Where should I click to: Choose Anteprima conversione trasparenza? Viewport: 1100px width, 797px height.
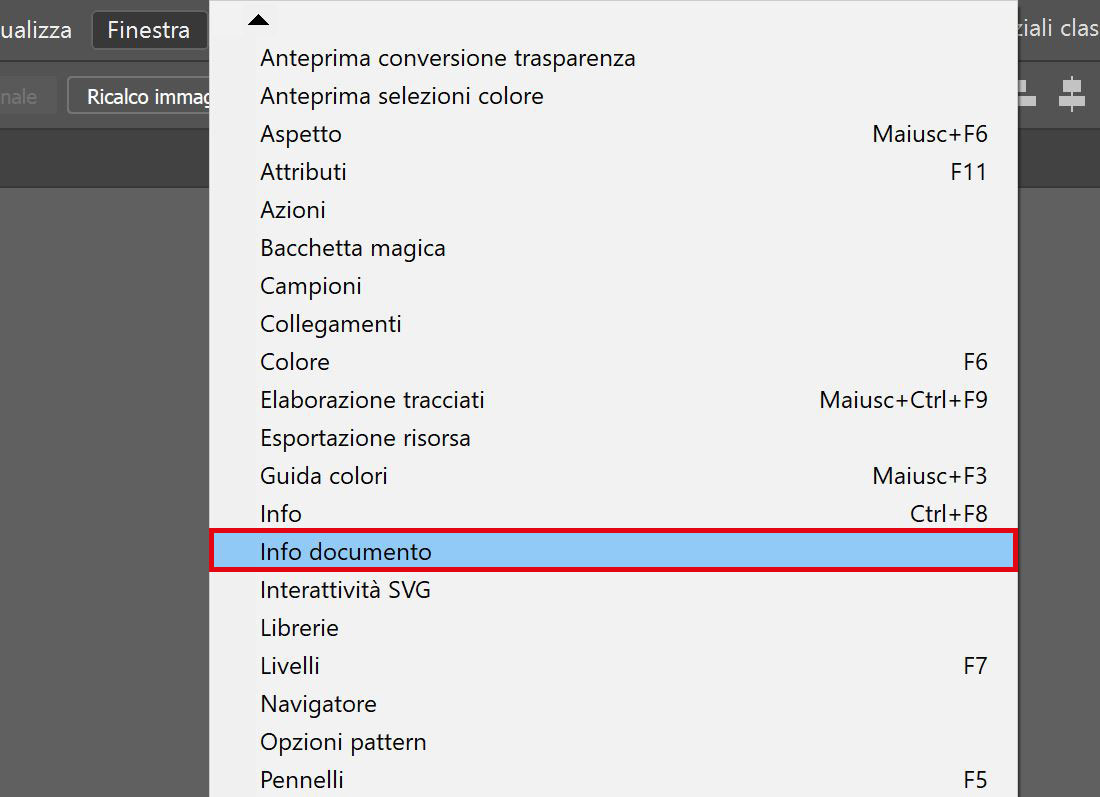point(447,58)
